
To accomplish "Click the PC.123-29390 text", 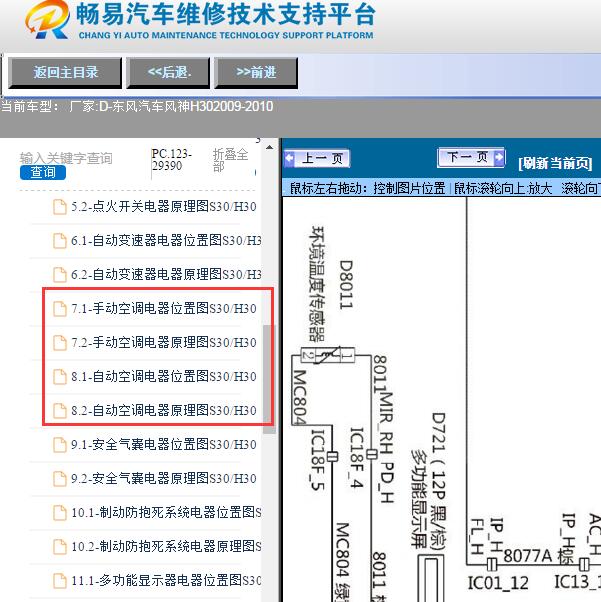I will click(171, 160).
